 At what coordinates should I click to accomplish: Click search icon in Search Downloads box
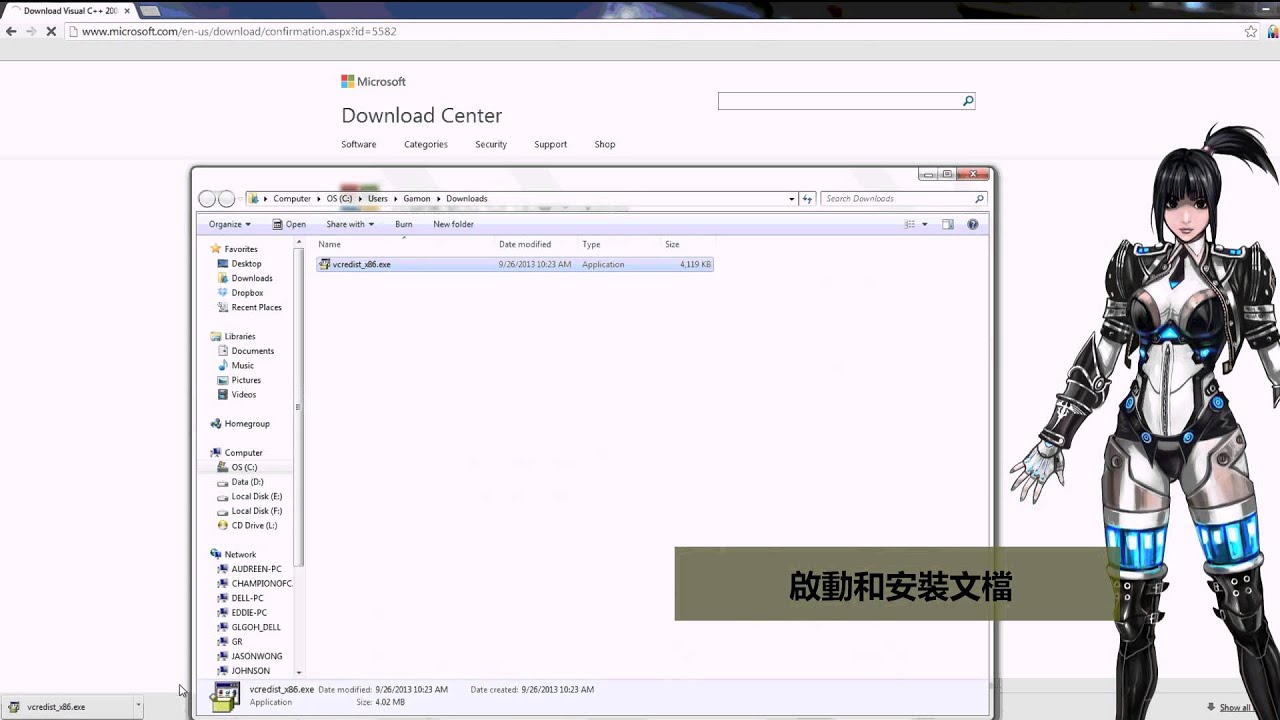[979, 198]
